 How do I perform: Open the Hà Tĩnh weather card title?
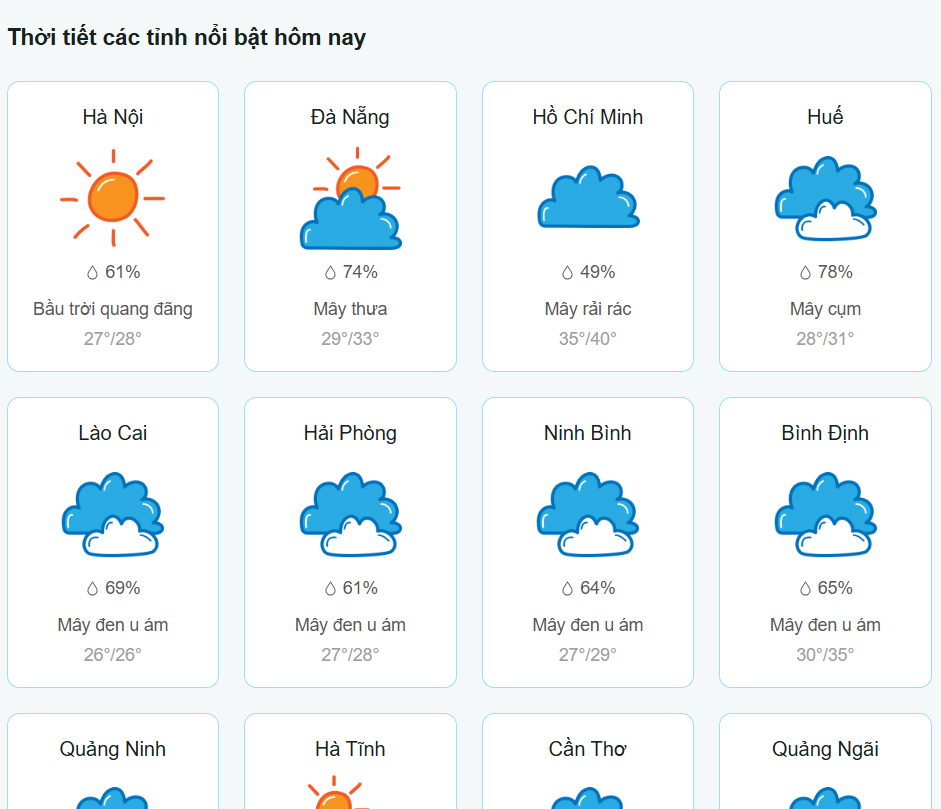click(350, 749)
